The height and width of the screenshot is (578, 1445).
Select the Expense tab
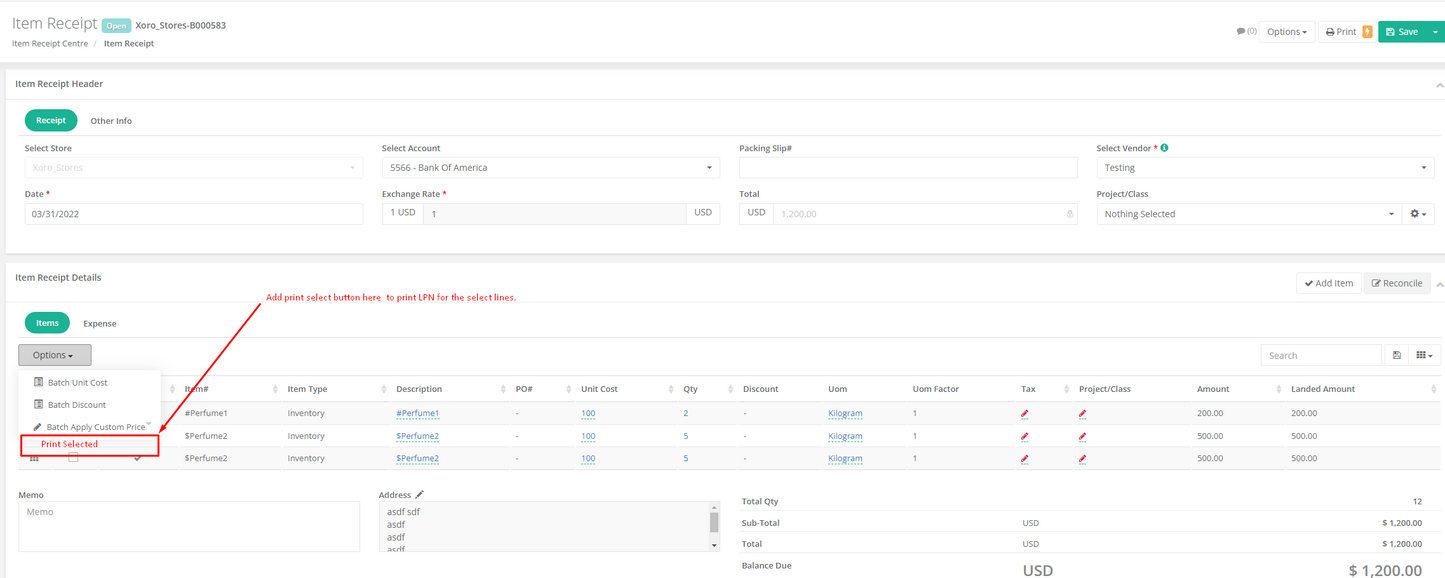click(100, 324)
